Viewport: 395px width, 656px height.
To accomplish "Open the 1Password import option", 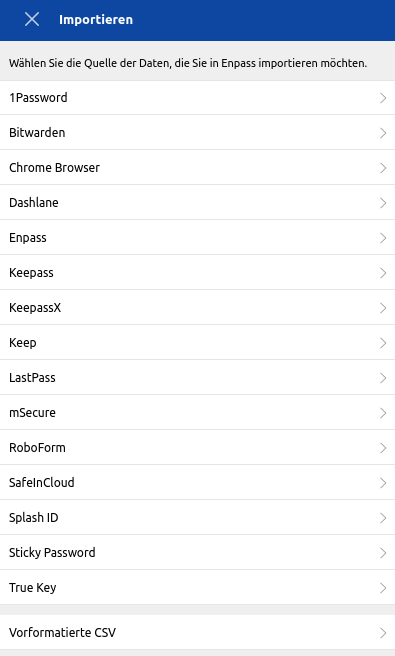I will click(198, 97).
